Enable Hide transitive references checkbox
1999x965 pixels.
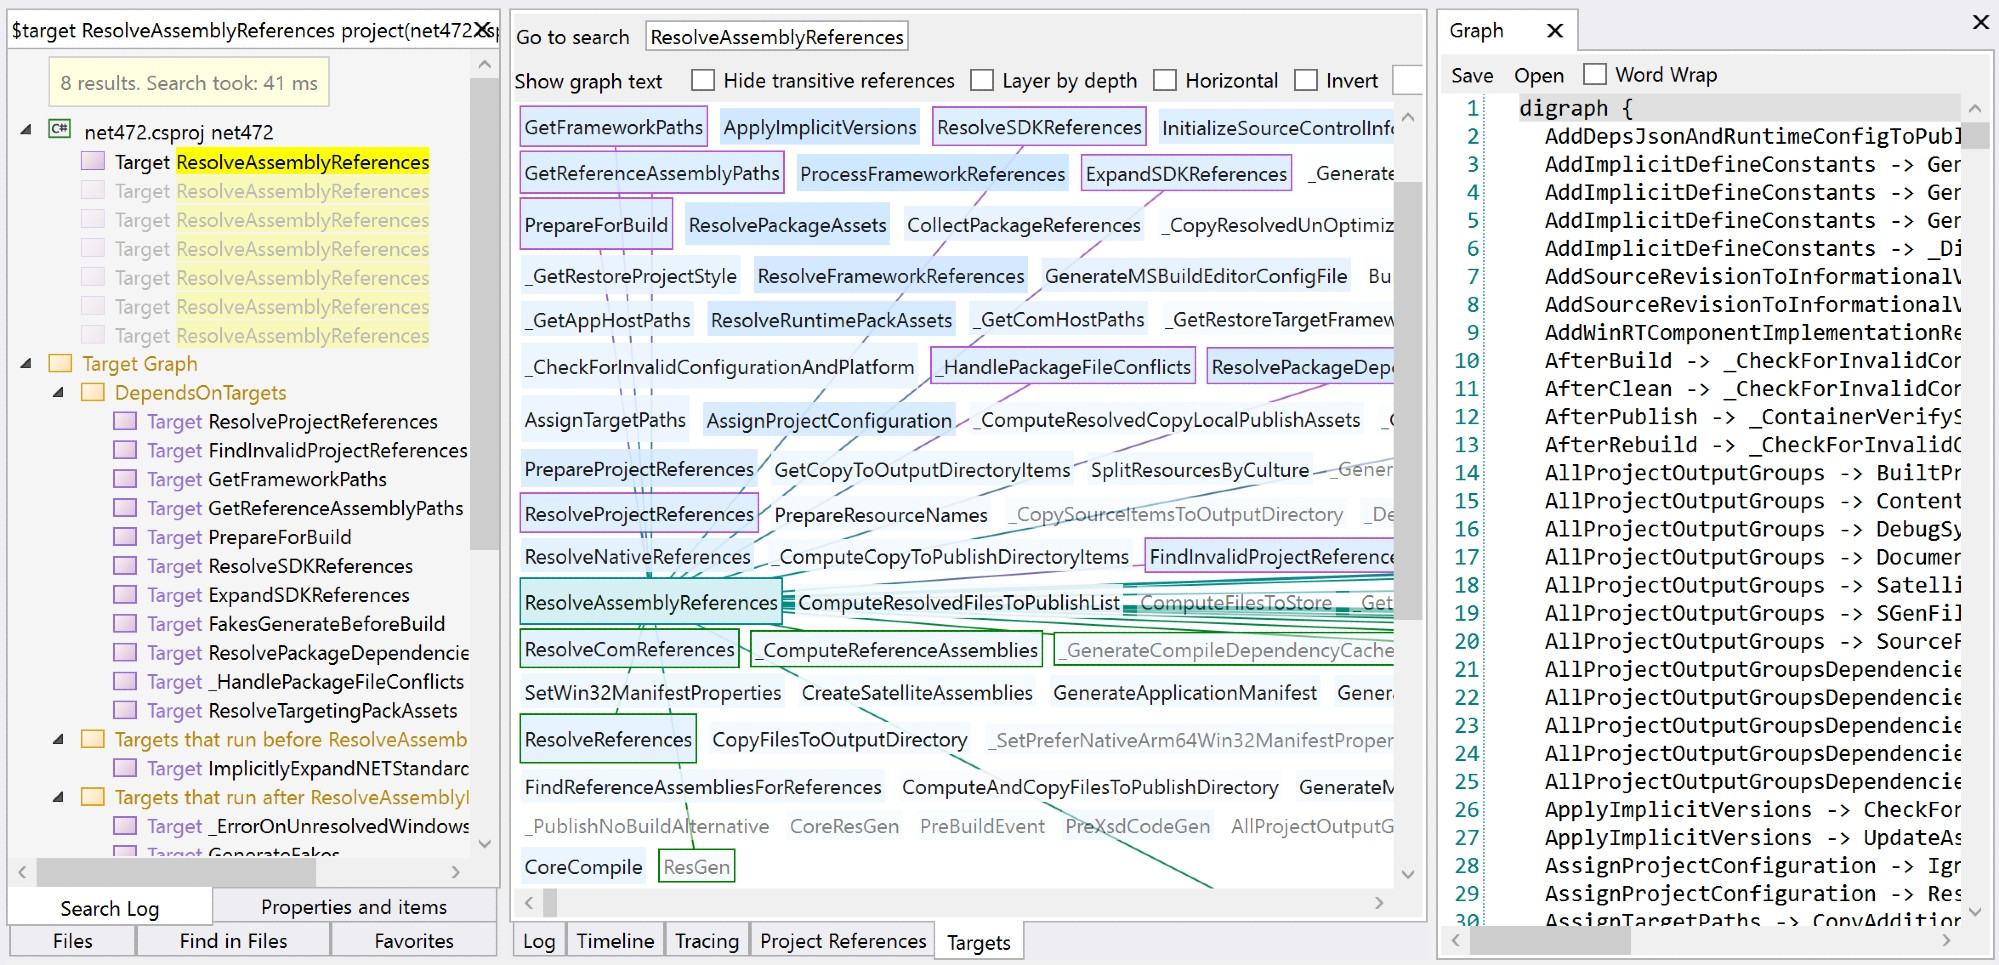pos(703,80)
